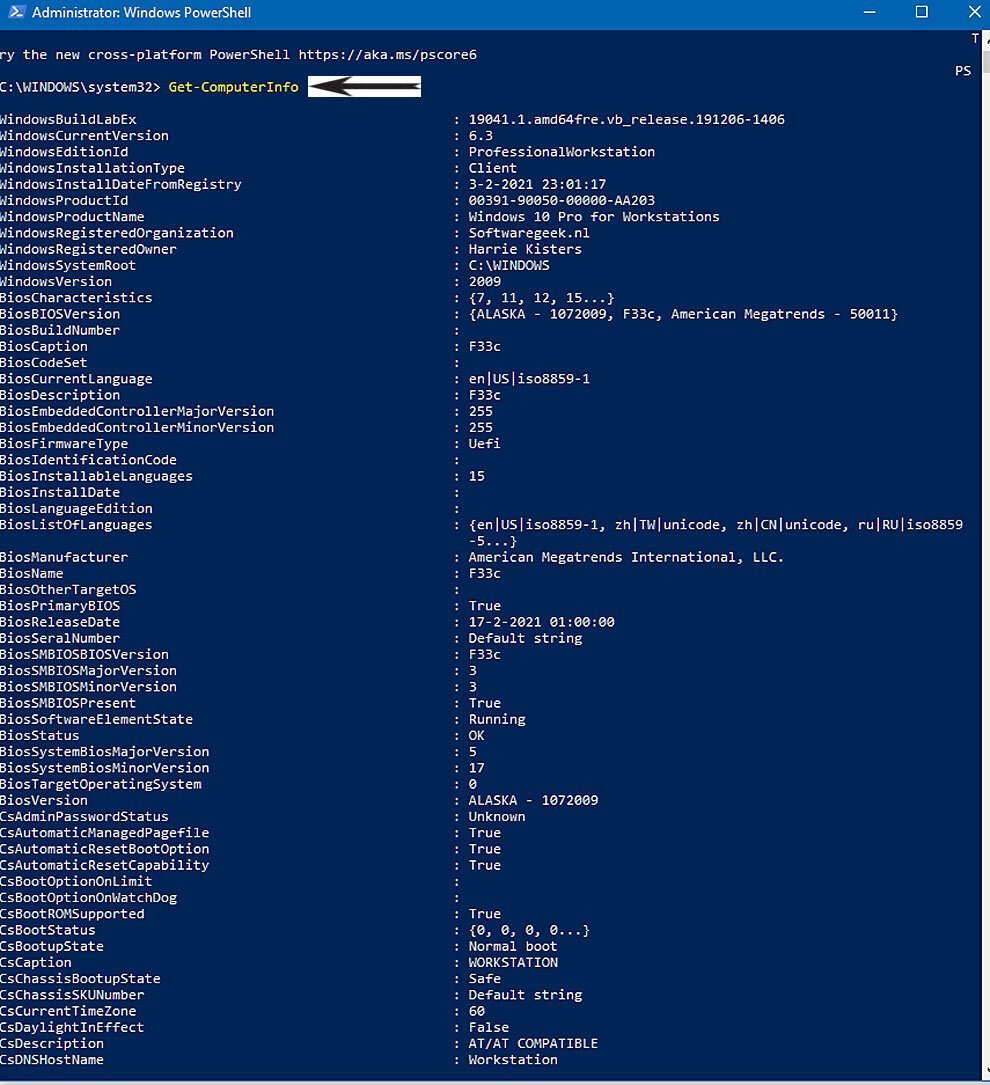990x1085 pixels.
Task: Click the CsChassisSKUNumber property name
Action: click(x=72, y=995)
